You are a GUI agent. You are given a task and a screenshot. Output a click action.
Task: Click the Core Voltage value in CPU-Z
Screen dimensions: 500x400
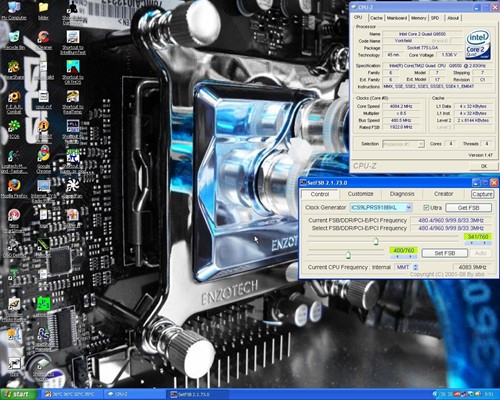coord(449,55)
